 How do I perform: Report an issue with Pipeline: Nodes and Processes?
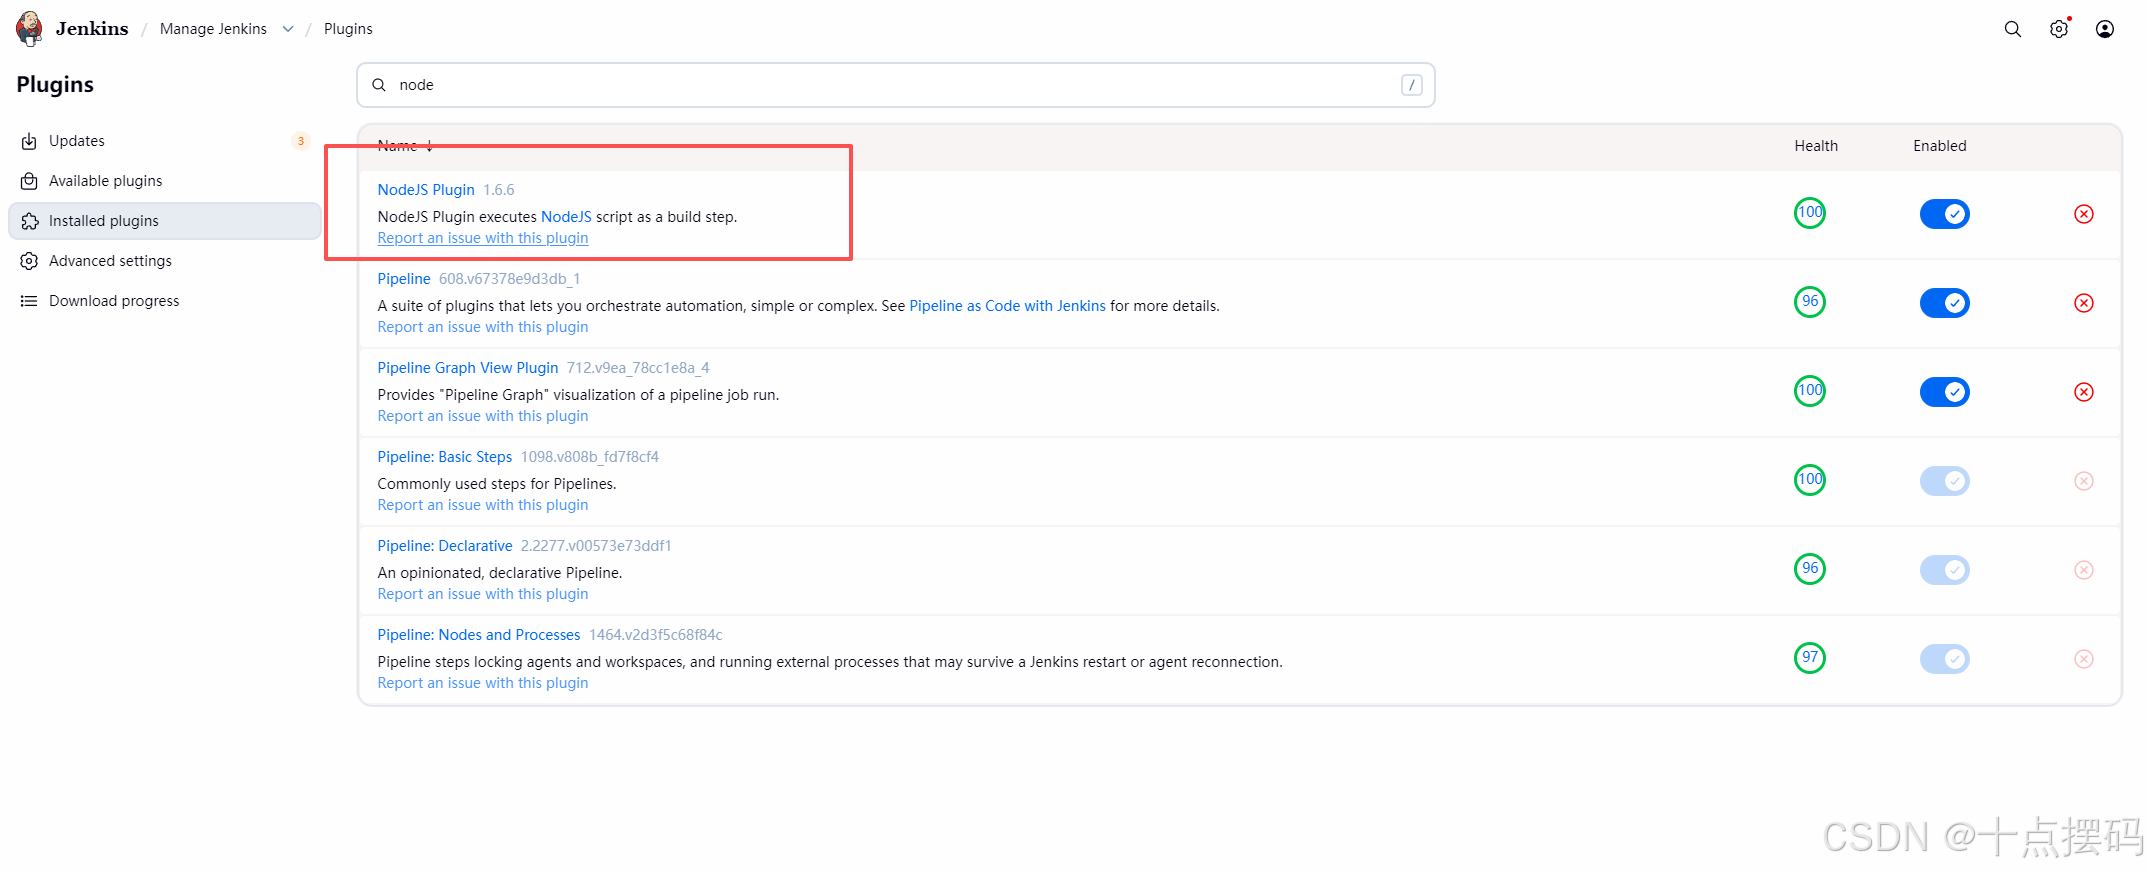click(483, 683)
